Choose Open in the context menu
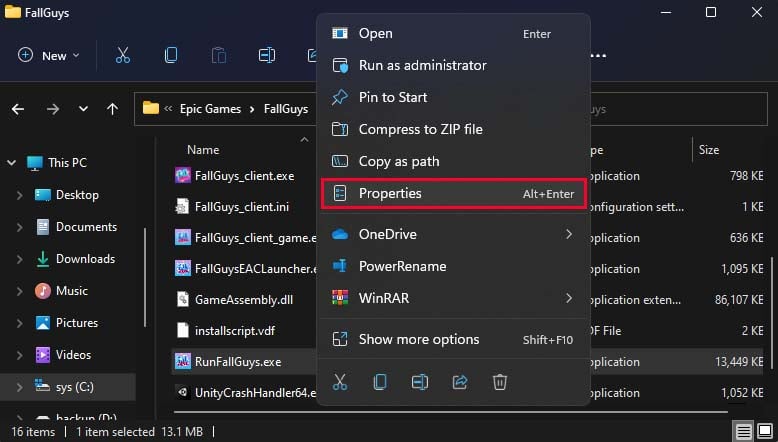Image resolution: width=778 pixels, height=442 pixels. 453,33
